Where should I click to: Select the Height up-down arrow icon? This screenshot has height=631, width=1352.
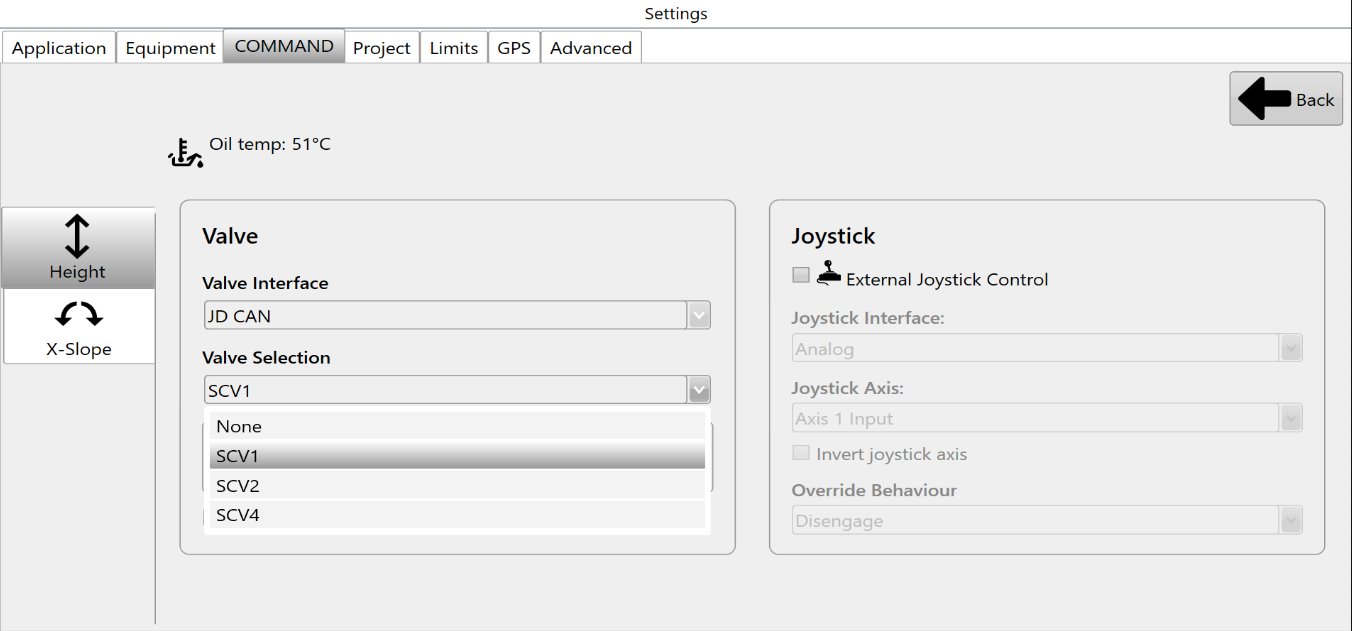pos(77,237)
